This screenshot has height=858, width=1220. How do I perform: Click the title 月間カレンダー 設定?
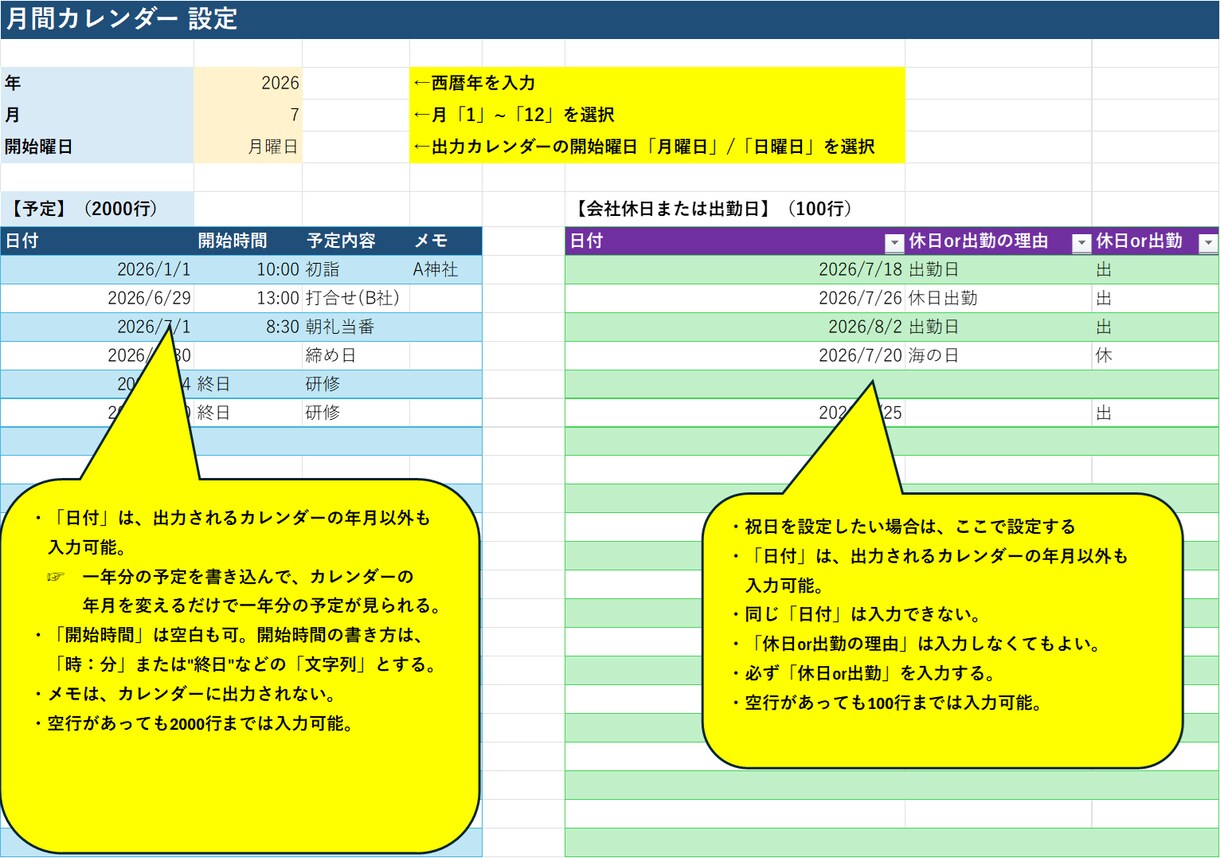point(122,19)
